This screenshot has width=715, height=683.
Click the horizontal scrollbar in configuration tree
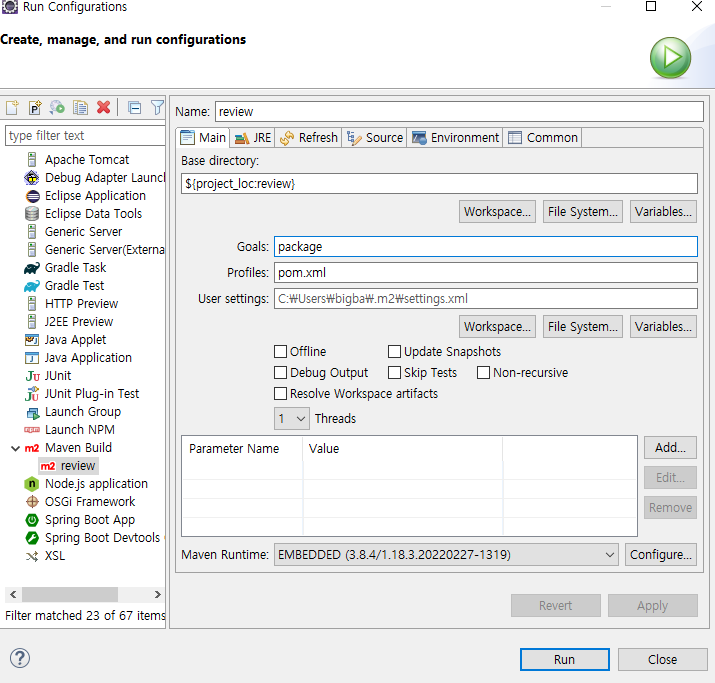tap(70, 595)
